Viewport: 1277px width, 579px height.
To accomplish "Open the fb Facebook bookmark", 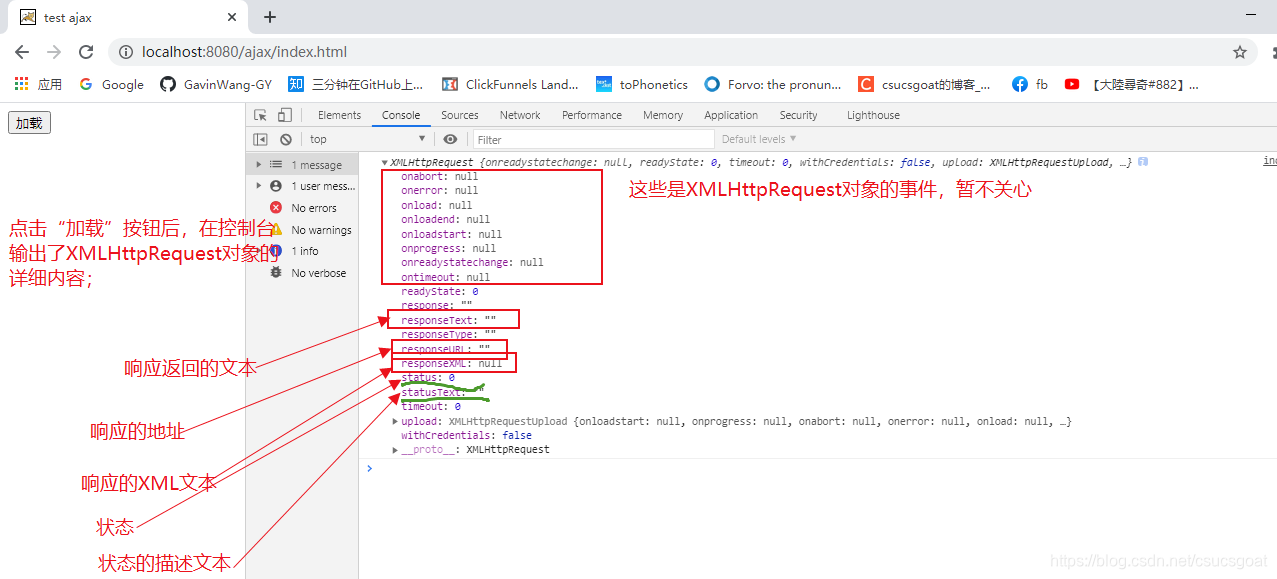I will [1030, 84].
